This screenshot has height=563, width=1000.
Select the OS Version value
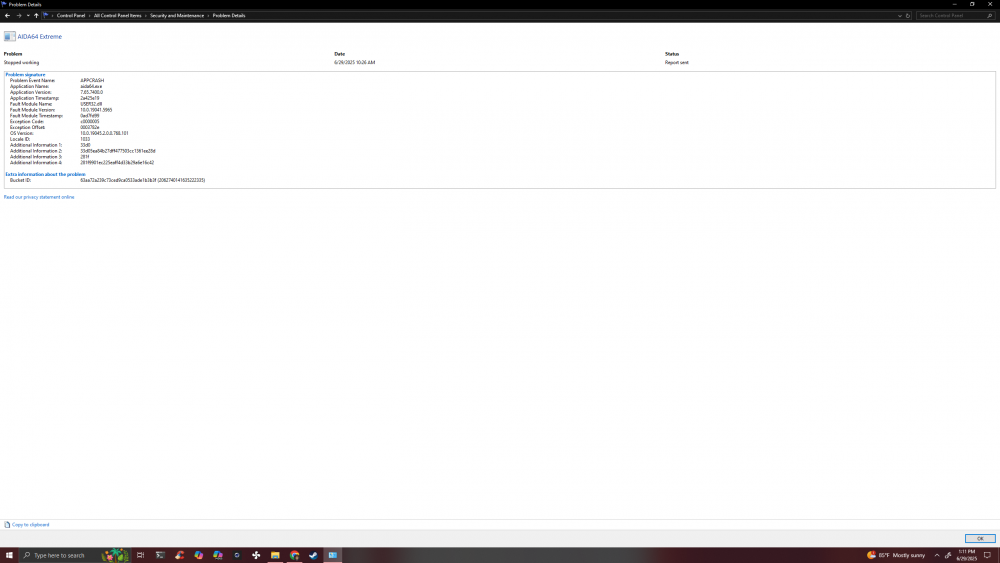[x=104, y=133]
